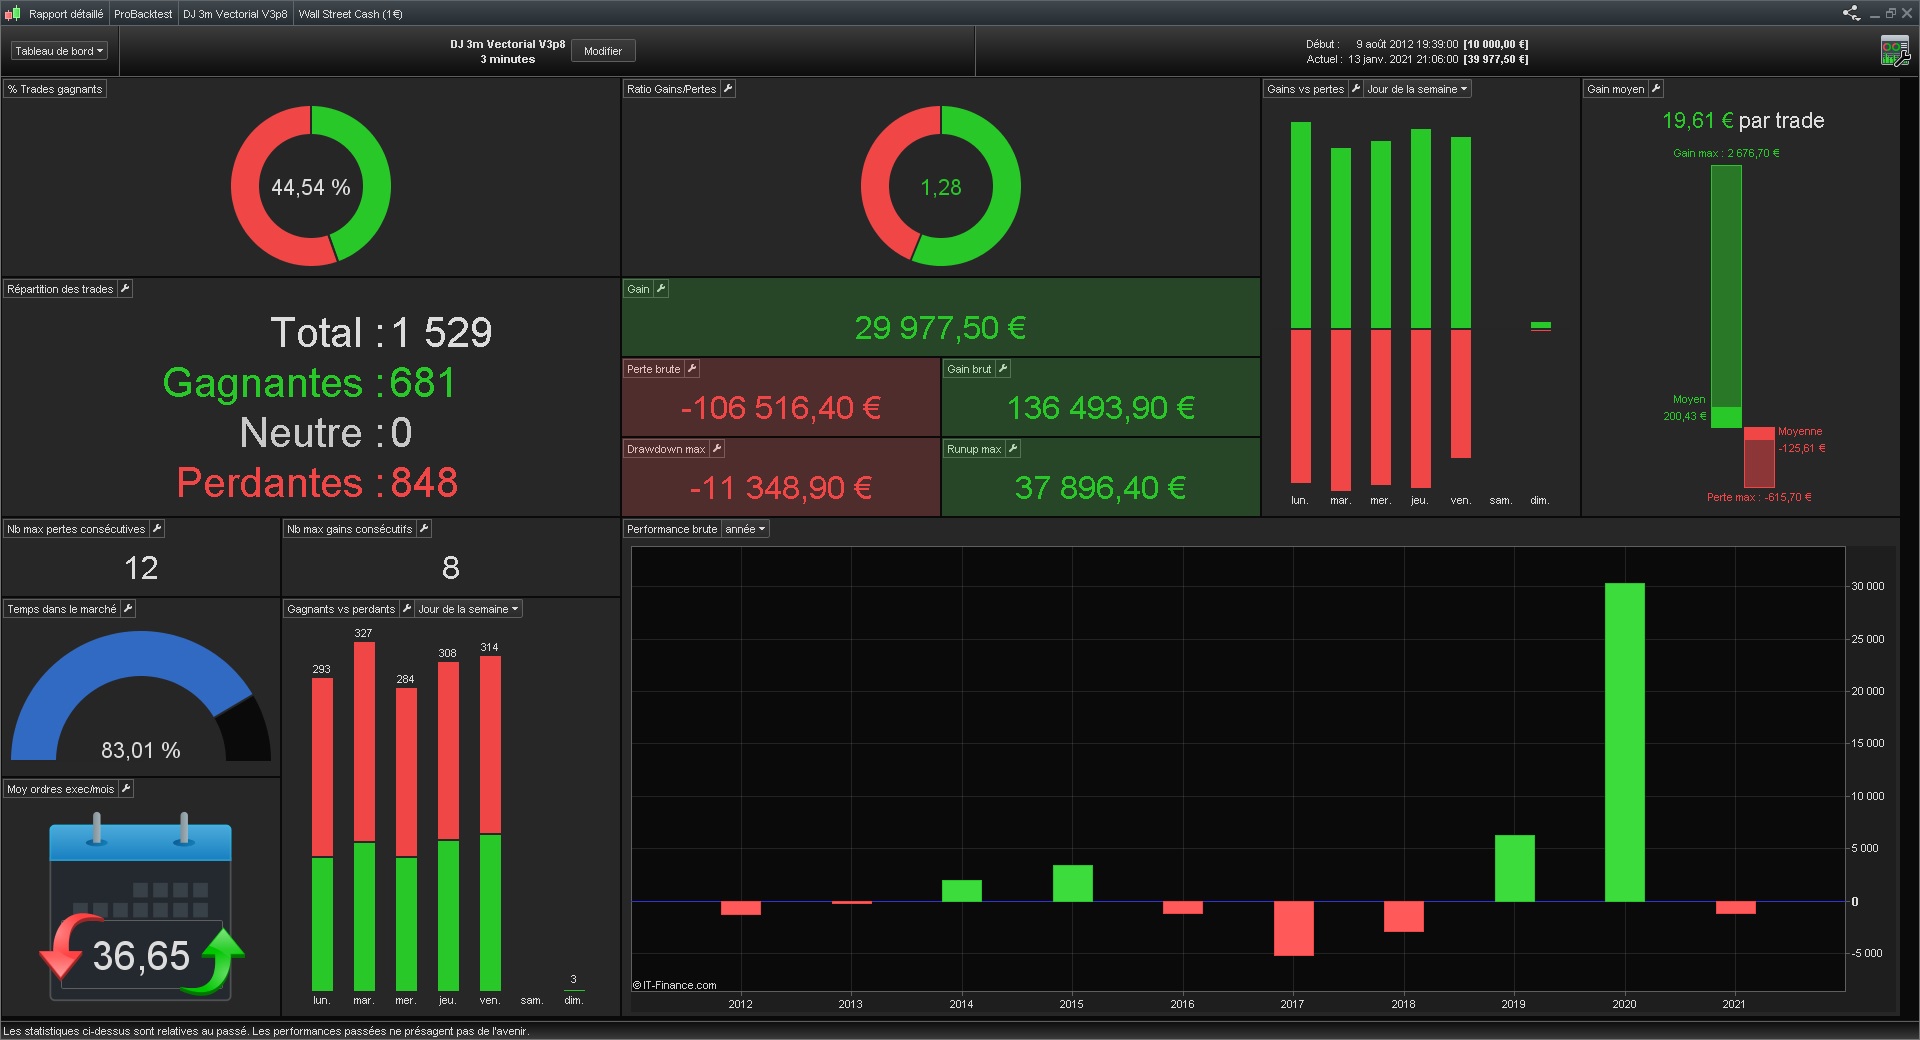Click the % Trades gagnants panel label
Viewport: 1920px width, 1040px height.
tap(55, 89)
